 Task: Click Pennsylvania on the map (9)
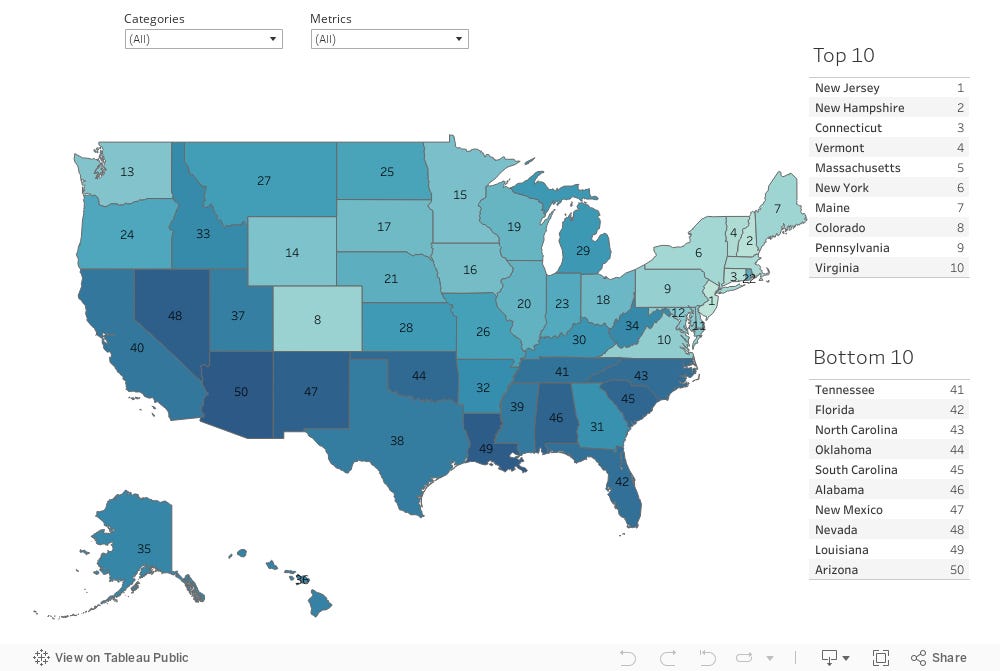click(667, 289)
